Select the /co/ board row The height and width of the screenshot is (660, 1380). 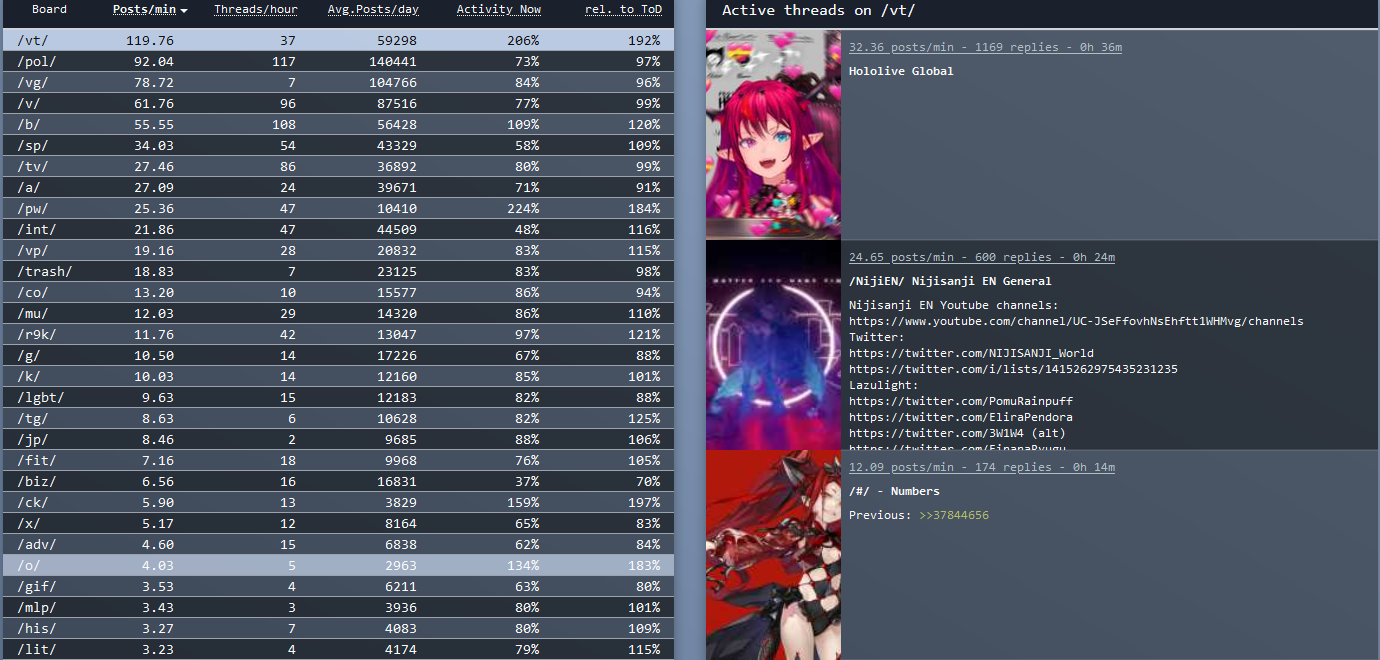click(337, 292)
